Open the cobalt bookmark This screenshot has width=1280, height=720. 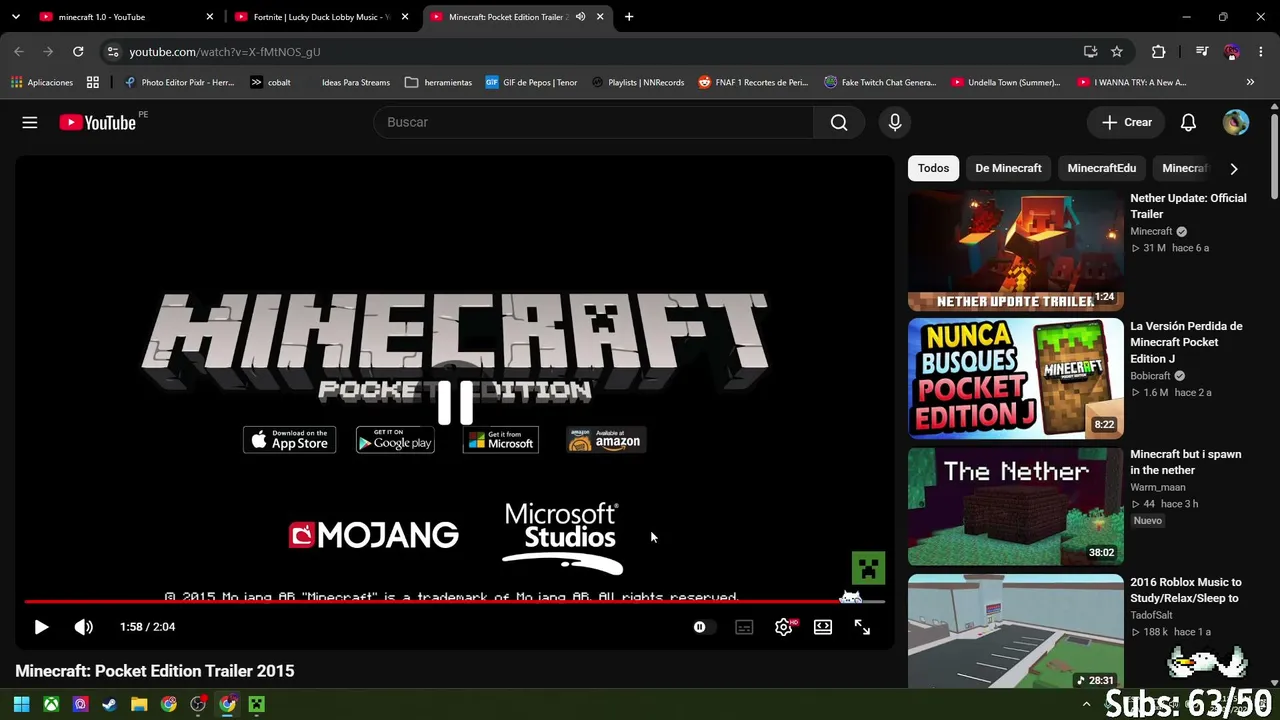270,82
